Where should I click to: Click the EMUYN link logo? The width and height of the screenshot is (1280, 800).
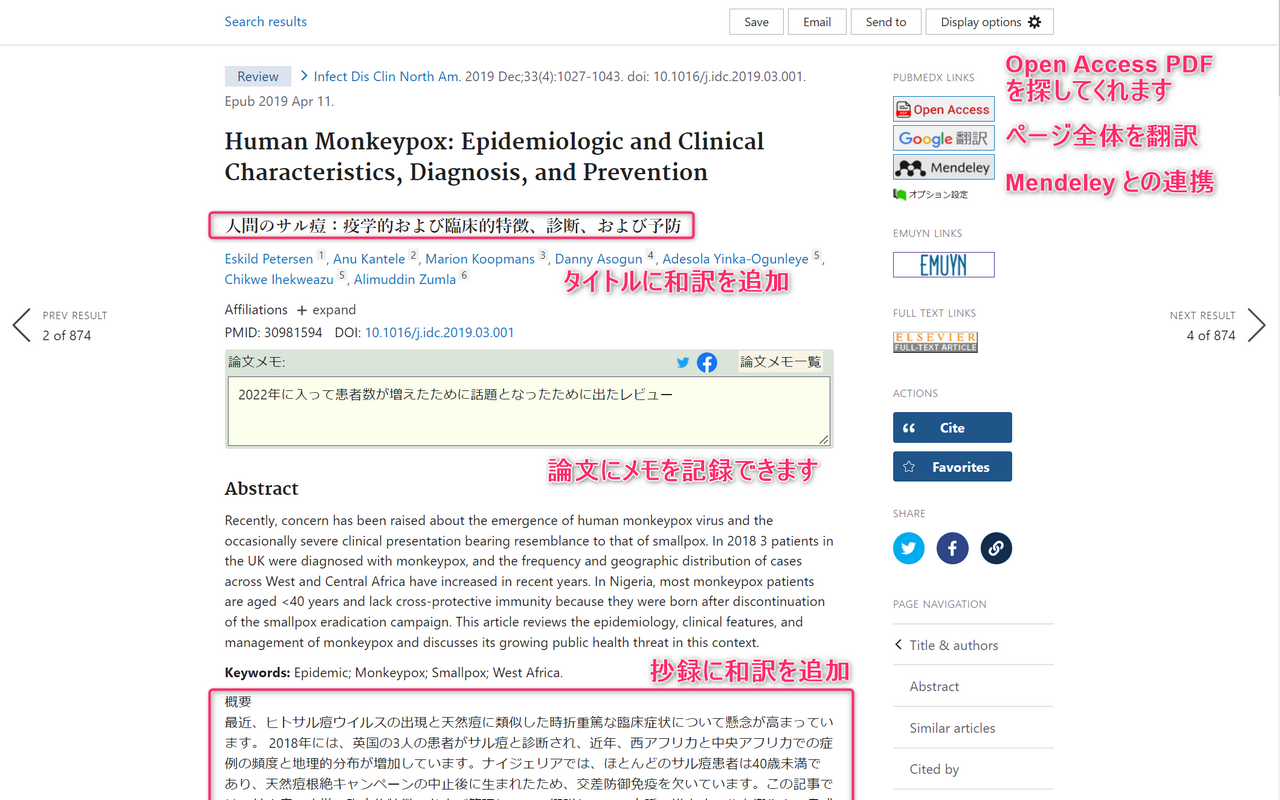[944, 264]
